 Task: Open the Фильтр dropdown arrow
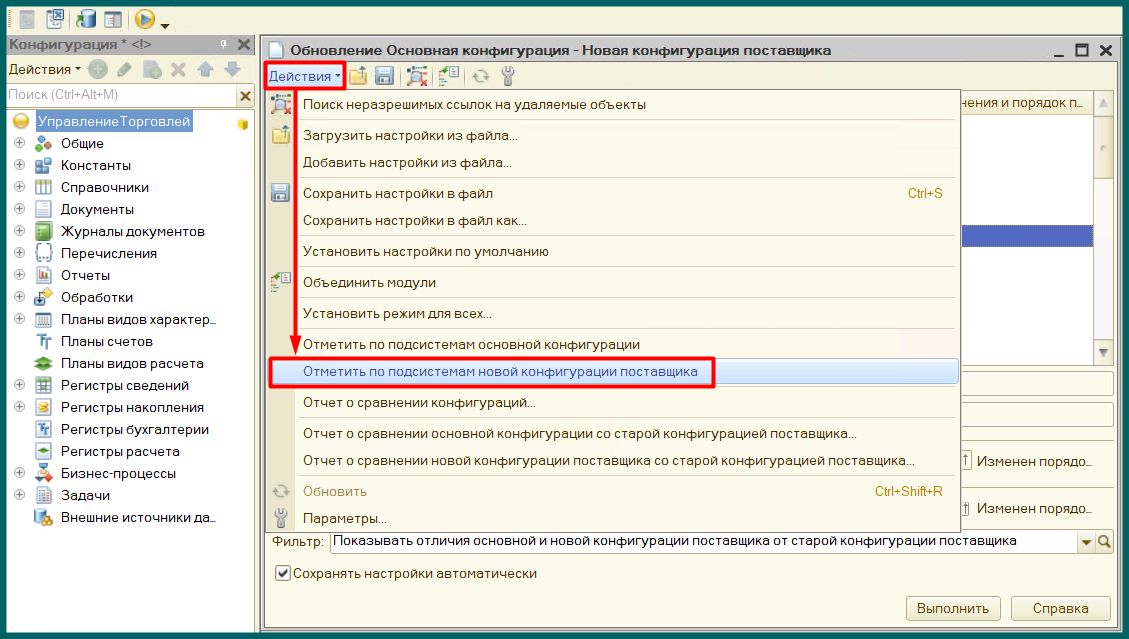tap(1086, 542)
